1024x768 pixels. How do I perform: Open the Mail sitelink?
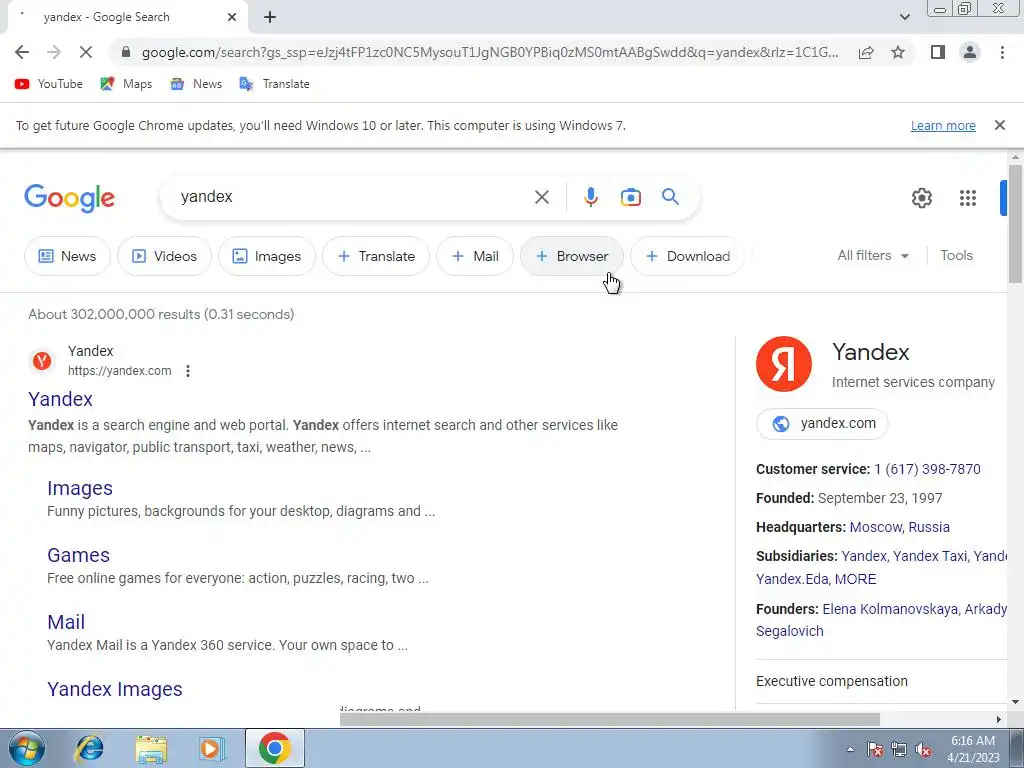(66, 622)
